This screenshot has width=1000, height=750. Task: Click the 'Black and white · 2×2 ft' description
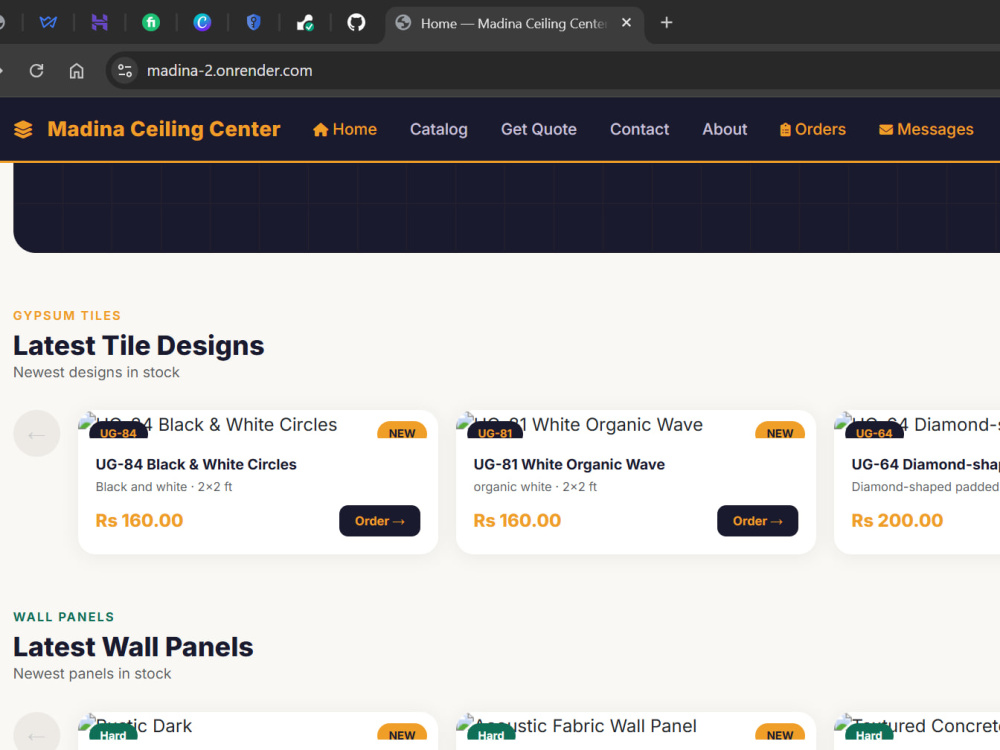(x=164, y=487)
